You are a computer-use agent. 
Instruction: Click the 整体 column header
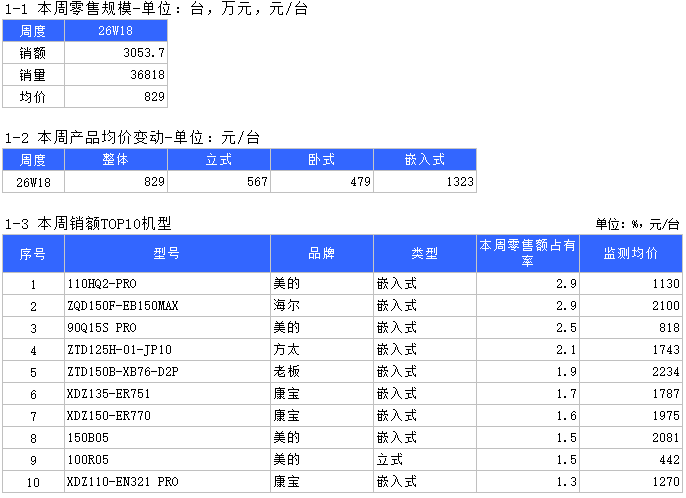116,160
